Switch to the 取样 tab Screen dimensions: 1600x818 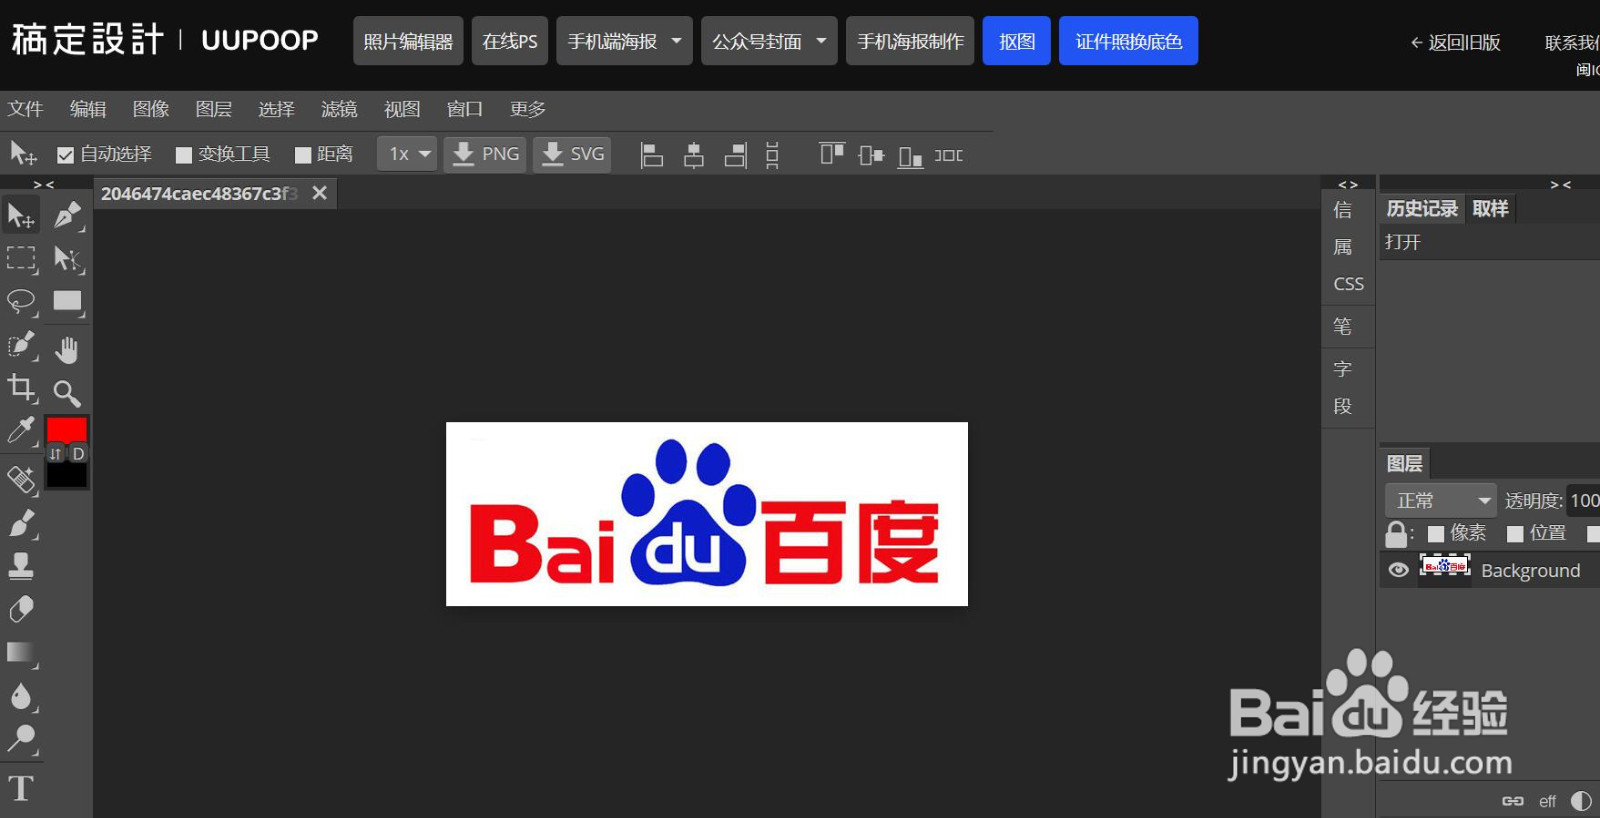pyautogui.click(x=1490, y=208)
